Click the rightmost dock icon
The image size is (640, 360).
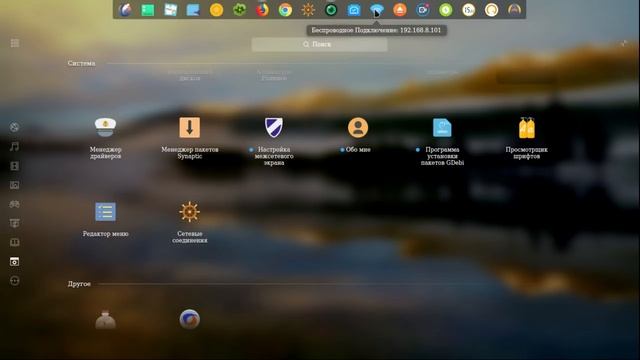pos(514,9)
